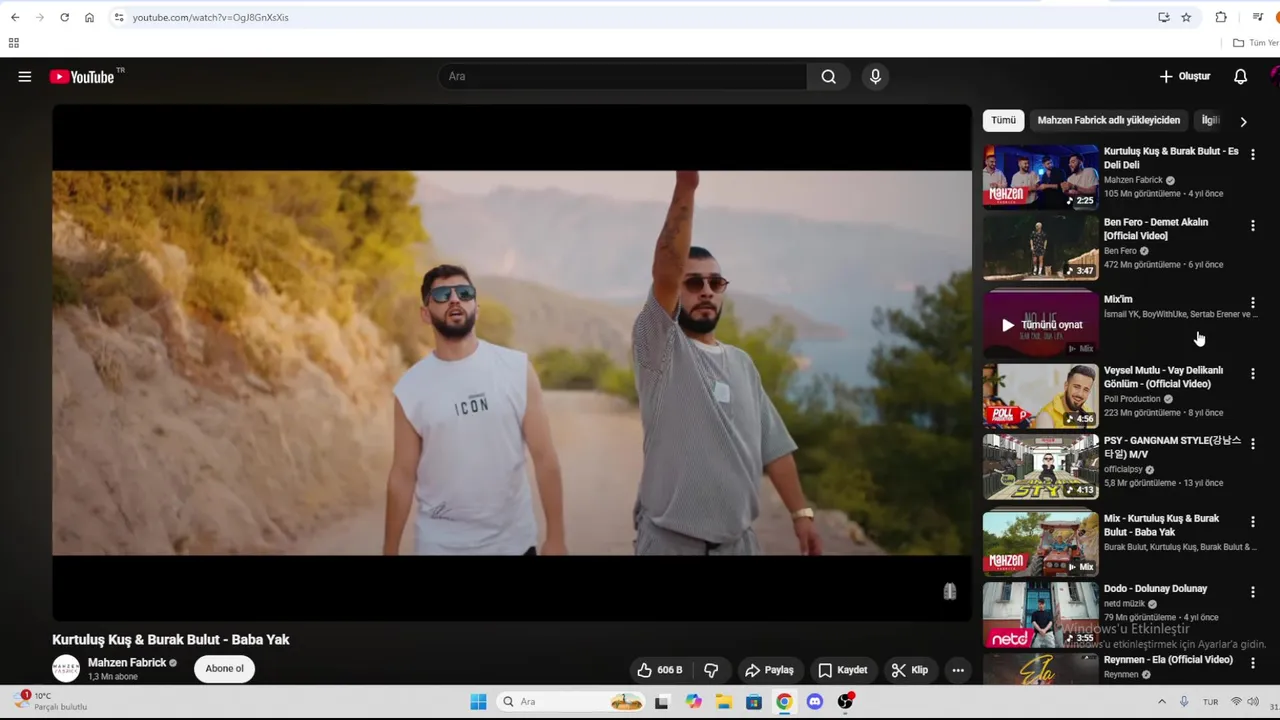Image resolution: width=1280 pixels, height=720 pixels.
Task: Share the video with Paylaş
Action: (x=769, y=670)
